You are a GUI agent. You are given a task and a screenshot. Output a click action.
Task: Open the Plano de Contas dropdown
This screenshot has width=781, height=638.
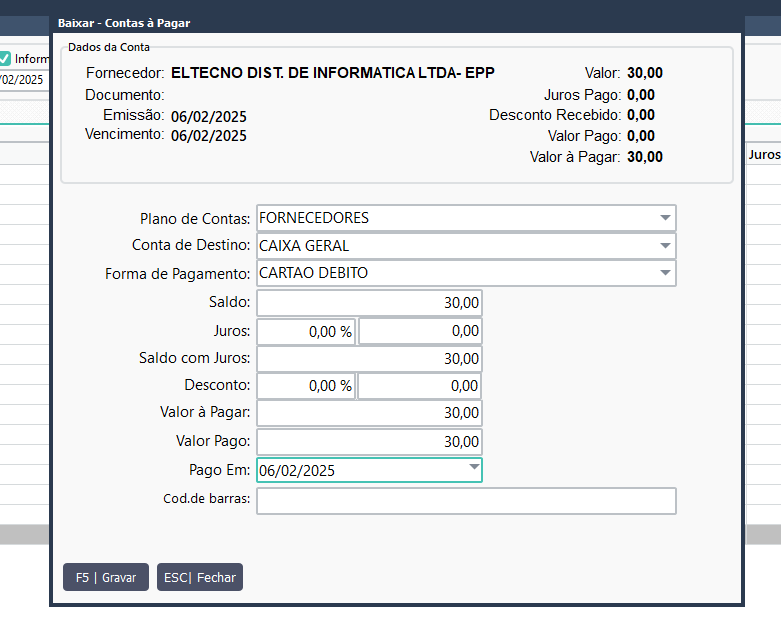click(664, 218)
